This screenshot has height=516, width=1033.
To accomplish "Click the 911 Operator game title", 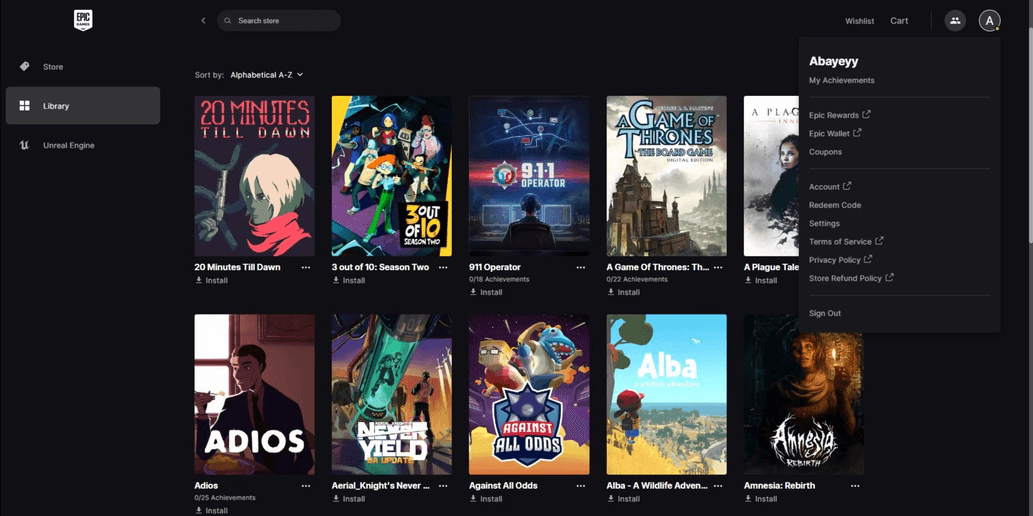I will click(x=495, y=267).
